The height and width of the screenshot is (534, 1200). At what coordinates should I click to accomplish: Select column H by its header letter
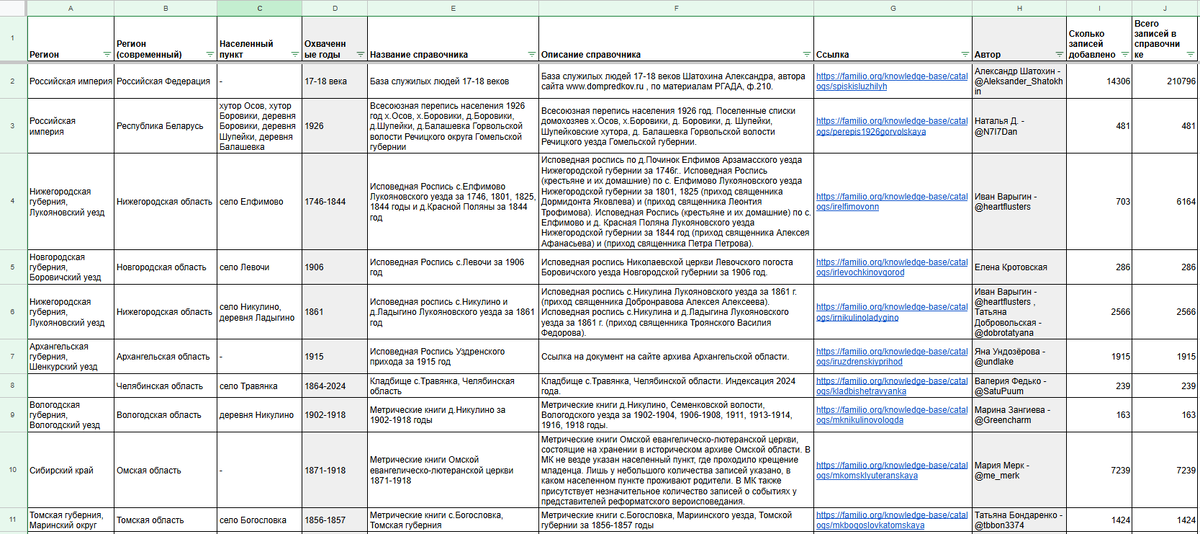pos(1017,7)
